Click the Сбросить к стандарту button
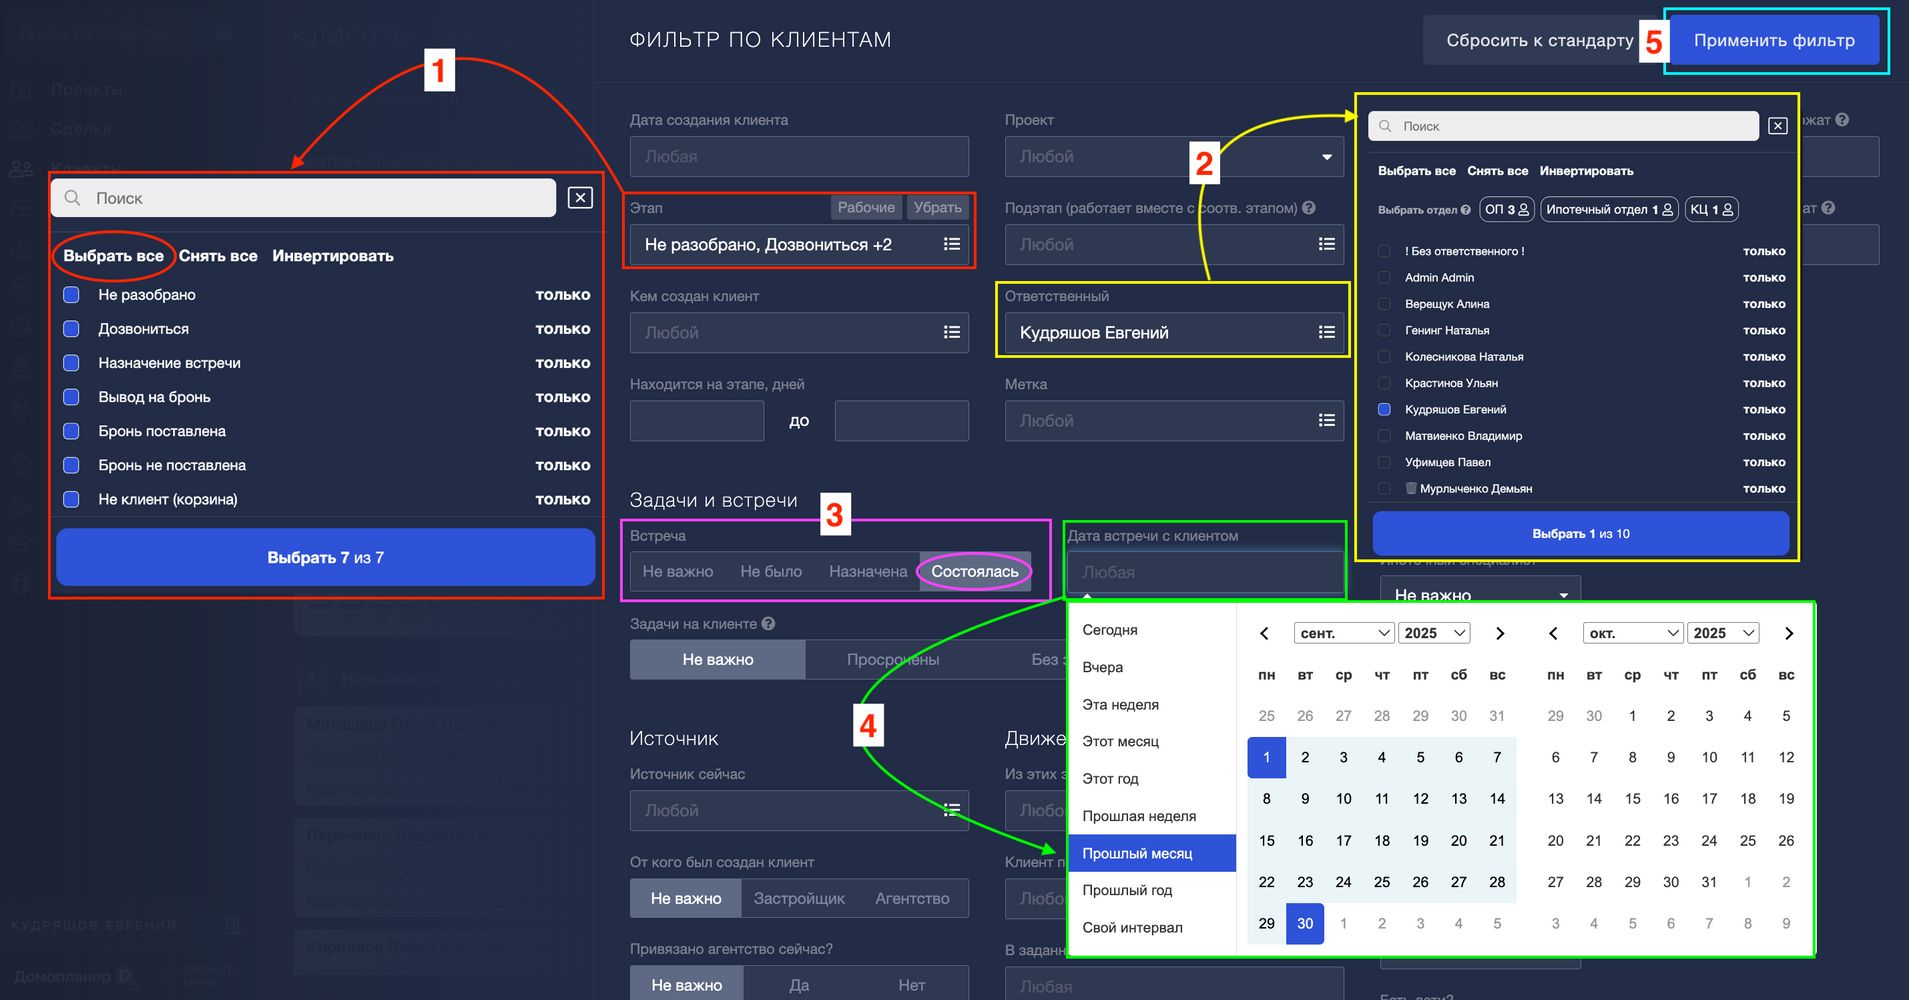The width and height of the screenshot is (1909, 1000). click(1539, 40)
